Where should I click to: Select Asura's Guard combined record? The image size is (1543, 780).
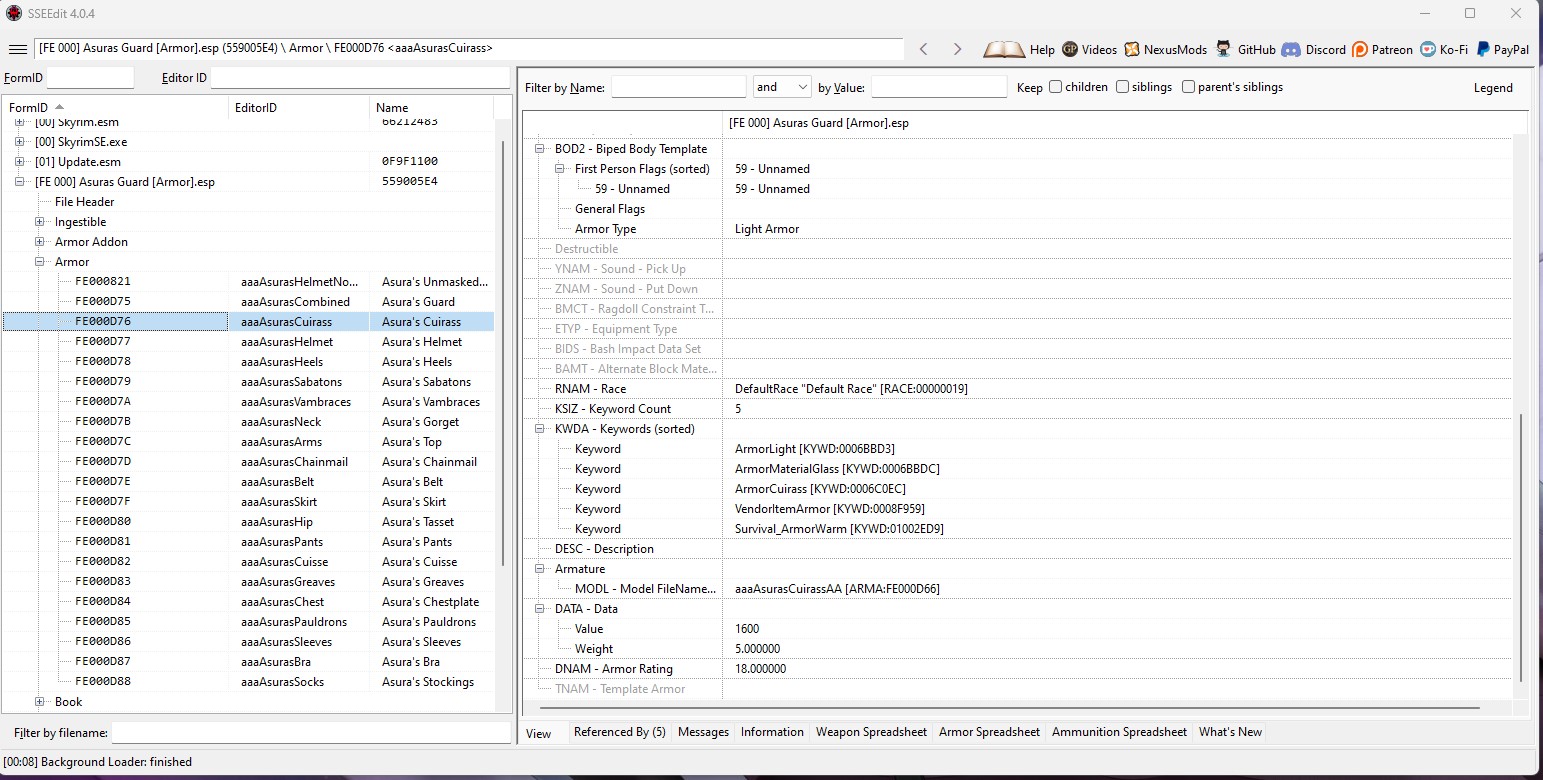[248, 302]
